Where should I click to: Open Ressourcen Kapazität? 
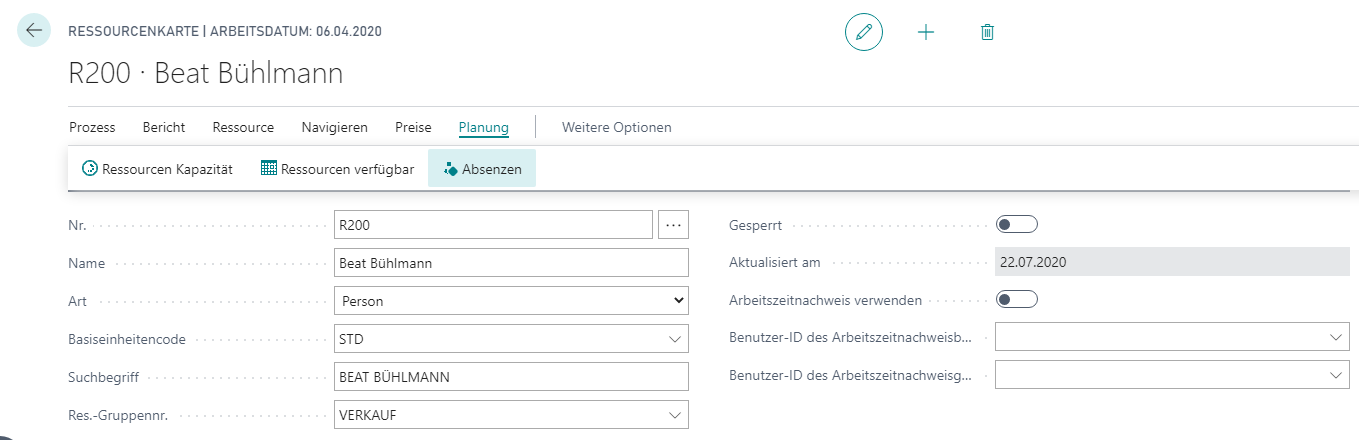point(157,169)
